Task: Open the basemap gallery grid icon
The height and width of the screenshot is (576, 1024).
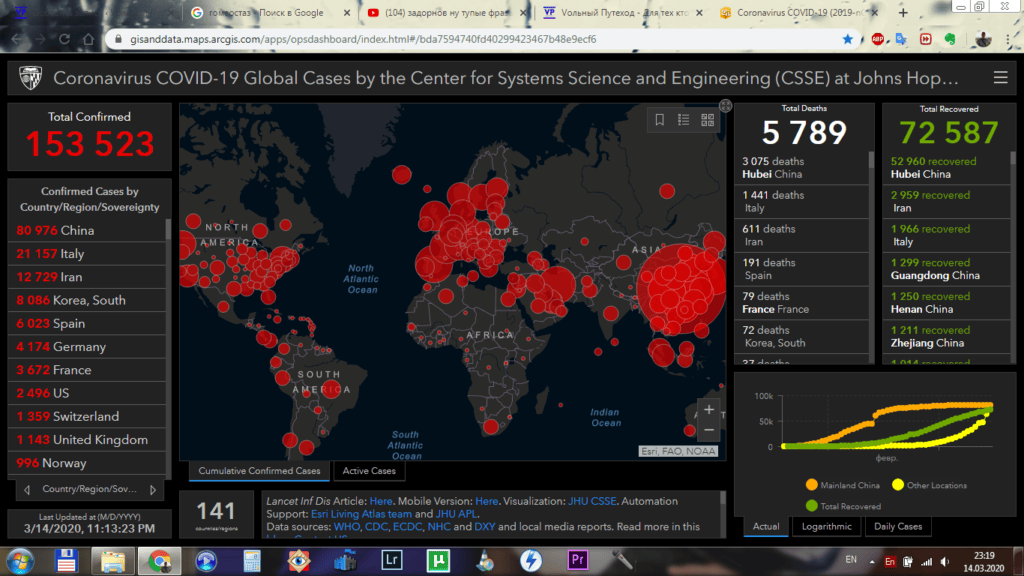Action: pyautogui.click(x=707, y=120)
